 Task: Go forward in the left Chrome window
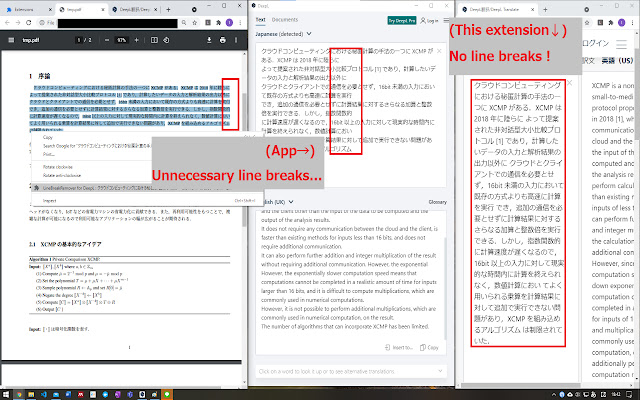coord(18,23)
